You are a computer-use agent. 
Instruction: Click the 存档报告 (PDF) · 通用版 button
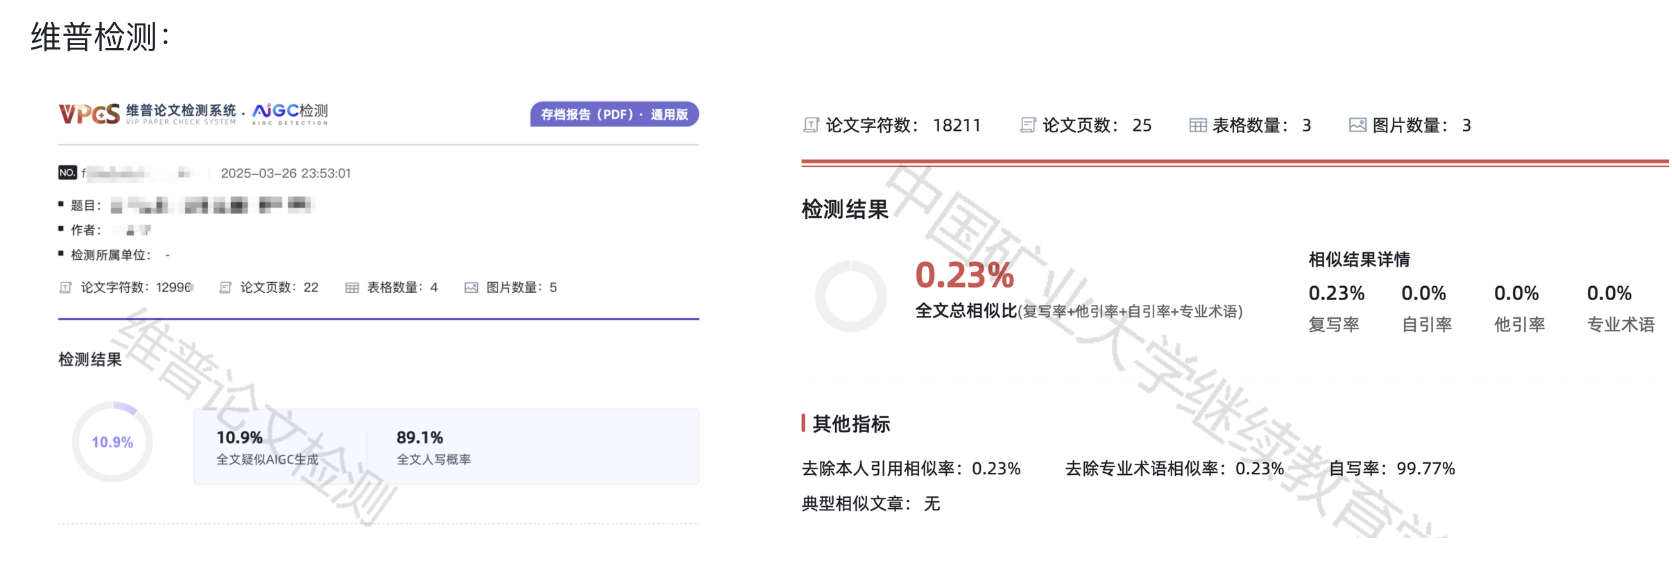coord(614,115)
